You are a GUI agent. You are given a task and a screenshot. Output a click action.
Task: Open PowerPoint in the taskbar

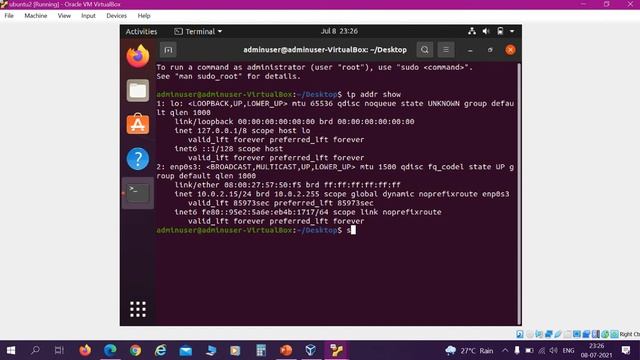point(286,350)
